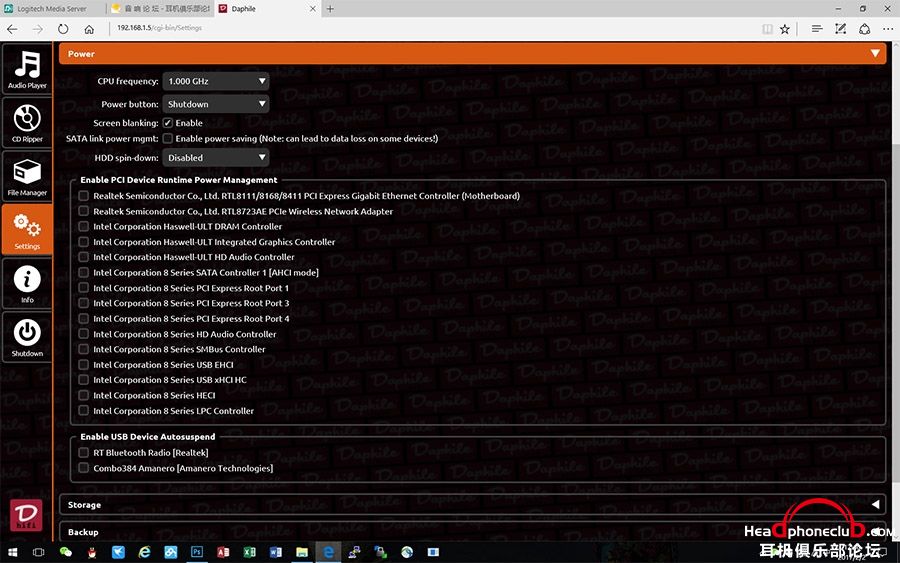Click the Daphile logo at sidebar bottom
900x563 pixels.
[x=26, y=515]
